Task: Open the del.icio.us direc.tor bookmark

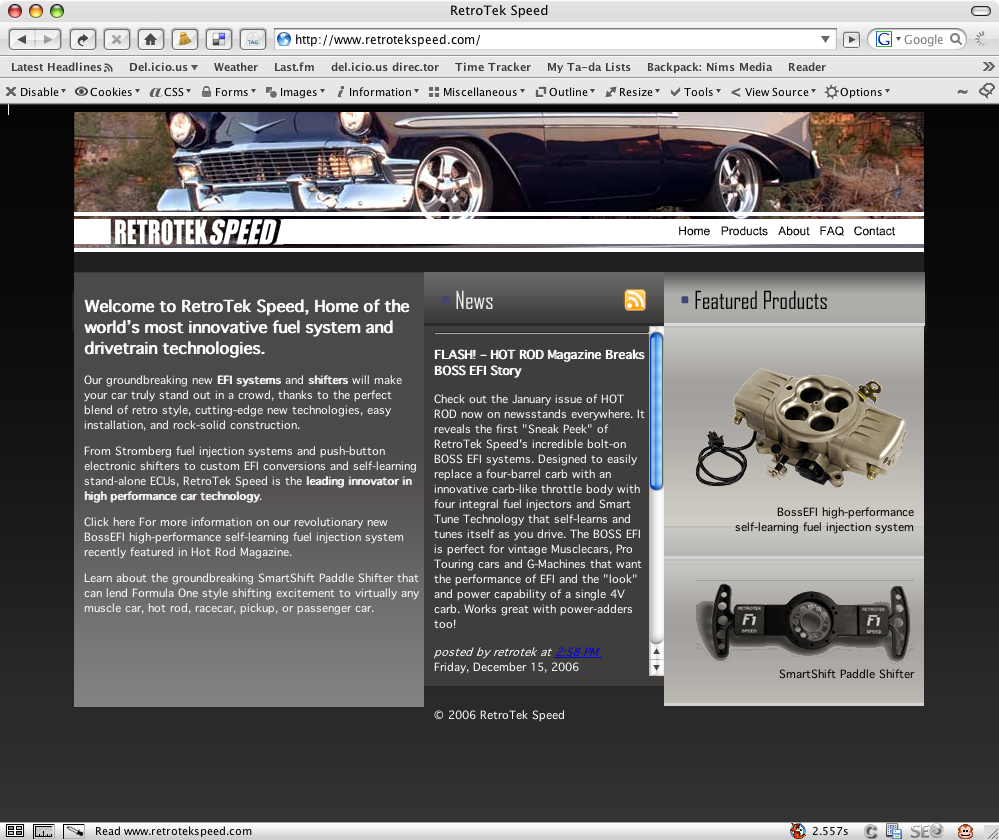Action: 385,67
